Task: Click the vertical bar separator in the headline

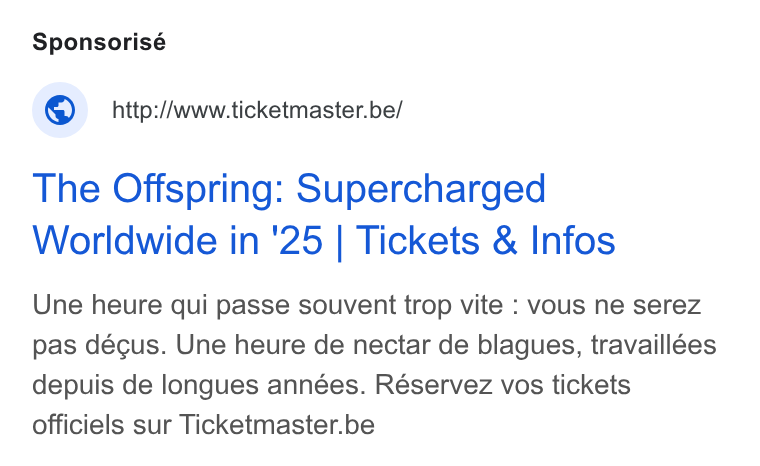Action: coord(339,241)
